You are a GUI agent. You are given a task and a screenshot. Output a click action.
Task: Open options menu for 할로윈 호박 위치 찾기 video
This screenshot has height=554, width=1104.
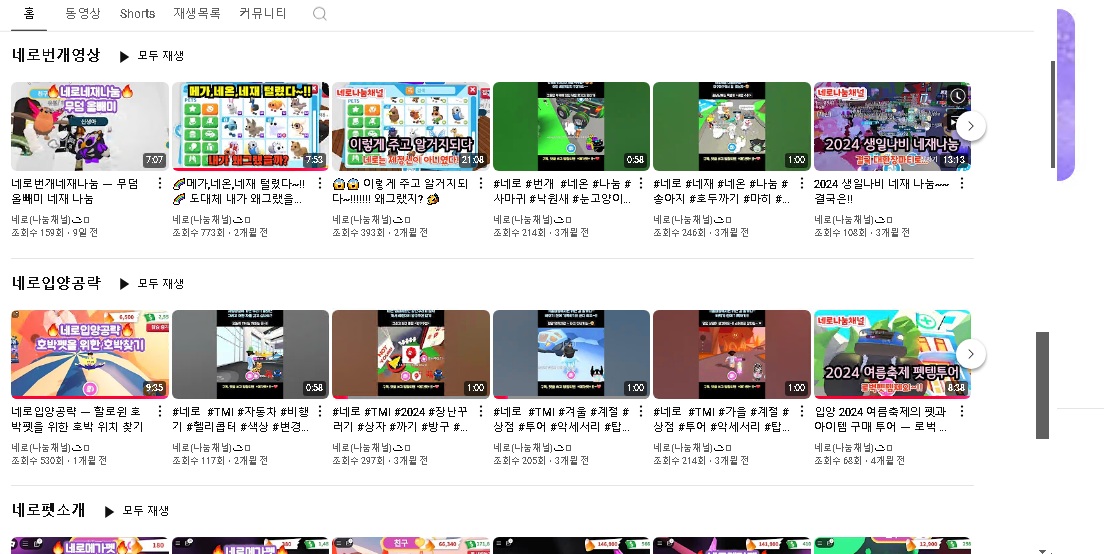click(159, 411)
